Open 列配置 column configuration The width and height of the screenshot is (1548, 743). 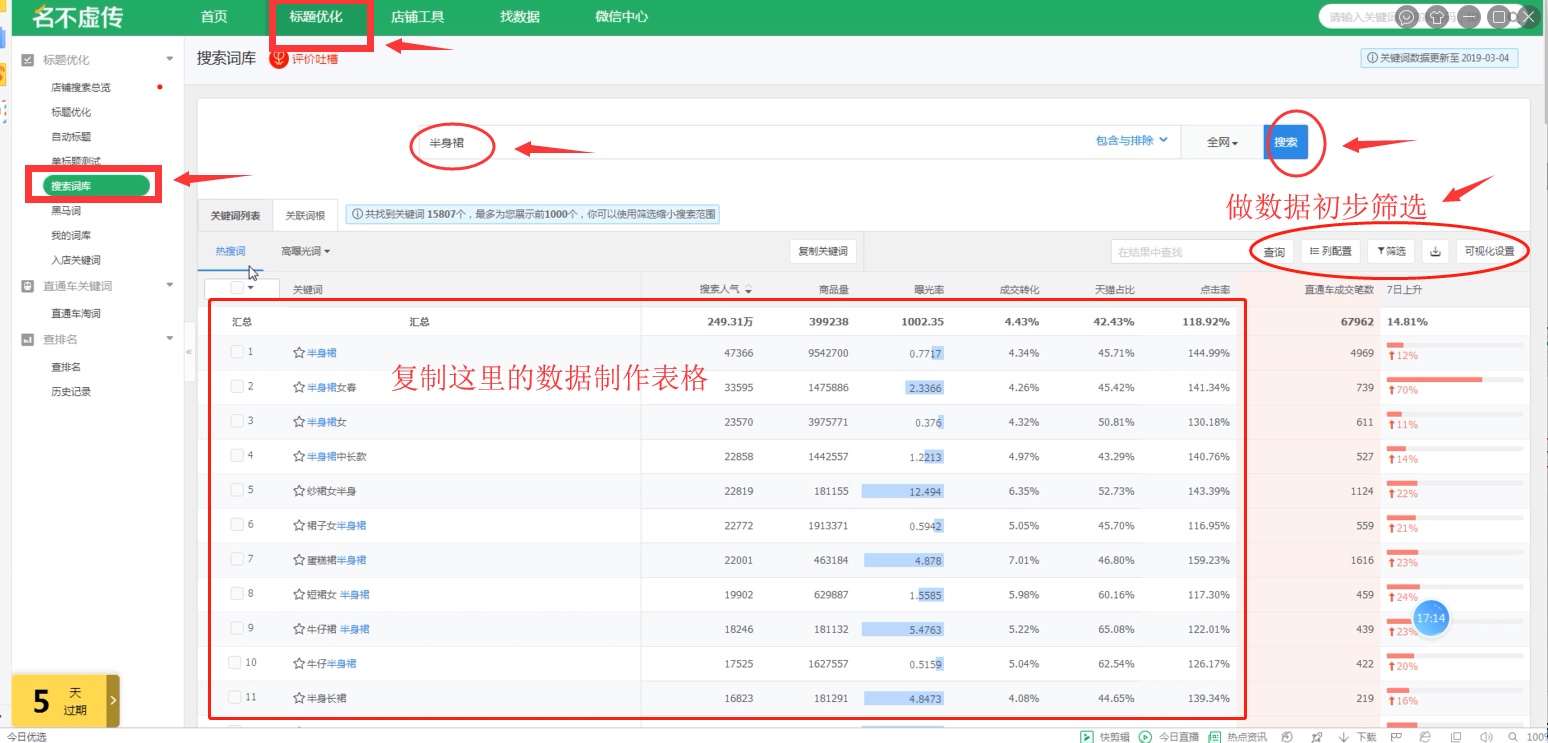click(x=1330, y=252)
